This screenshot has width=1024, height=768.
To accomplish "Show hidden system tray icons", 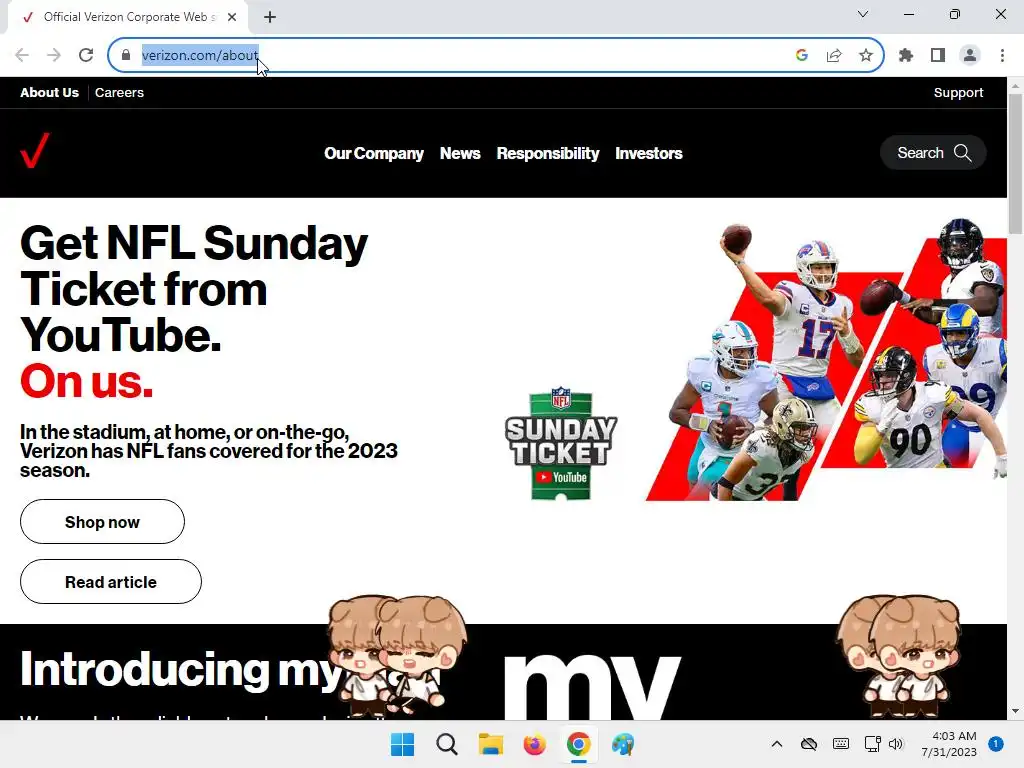I will pyautogui.click(x=776, y=744).
